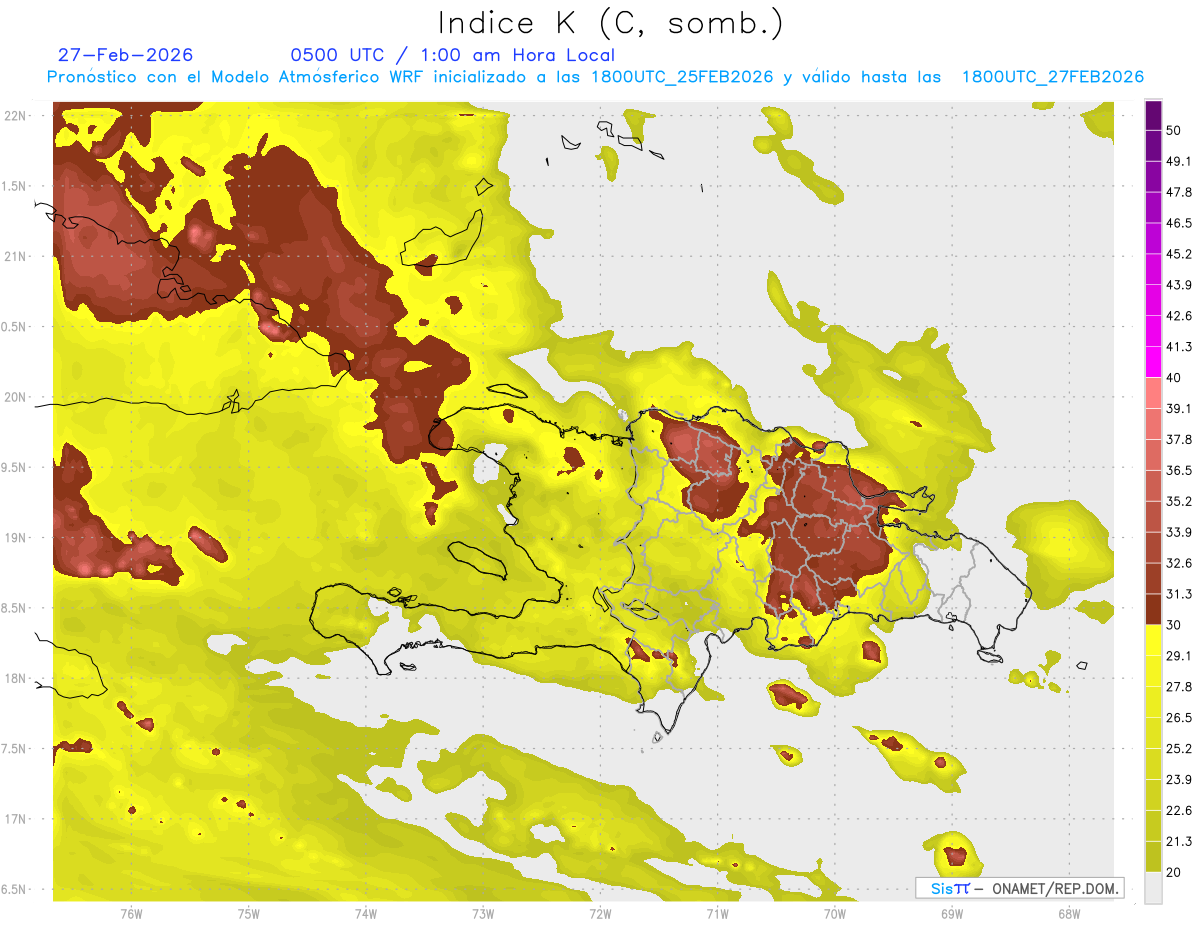Click the '1800UTC_25FEB2026' initialization timestamp

[x=682, y=77]
